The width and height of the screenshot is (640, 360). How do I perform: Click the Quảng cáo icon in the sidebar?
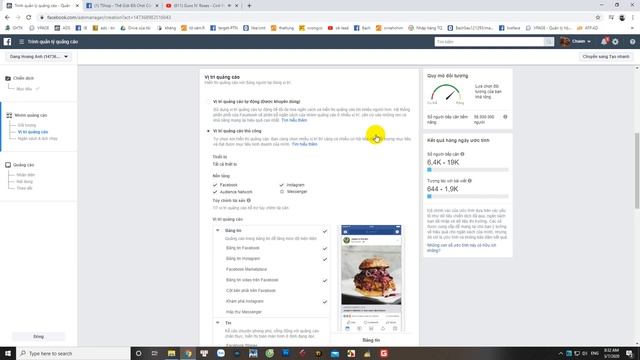[8, 165]
